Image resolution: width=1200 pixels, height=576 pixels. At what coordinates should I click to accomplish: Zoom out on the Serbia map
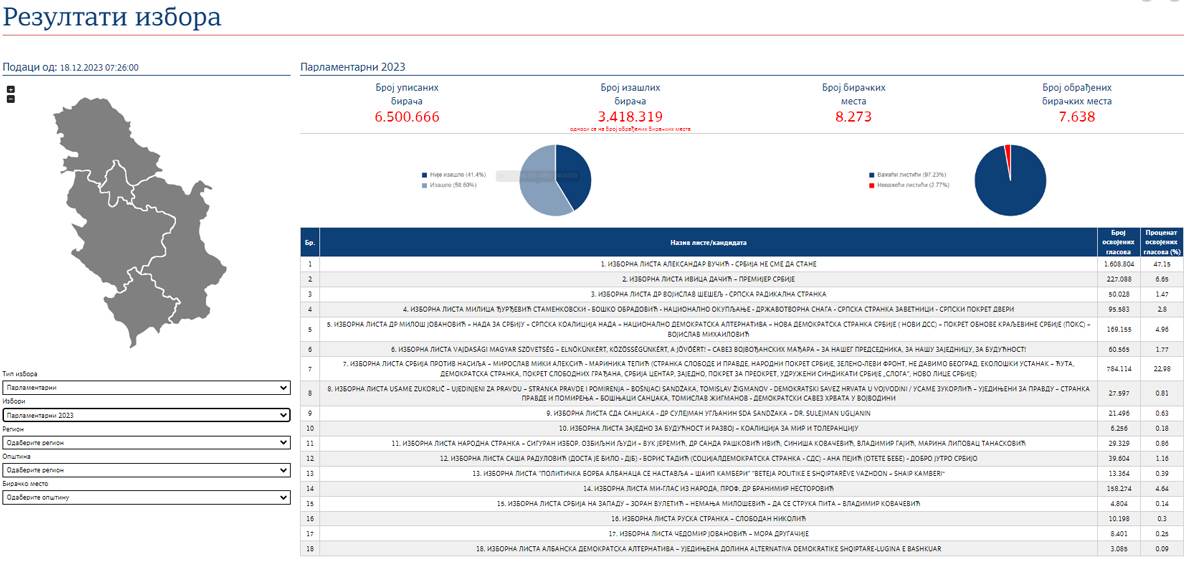tap(11, 99)
